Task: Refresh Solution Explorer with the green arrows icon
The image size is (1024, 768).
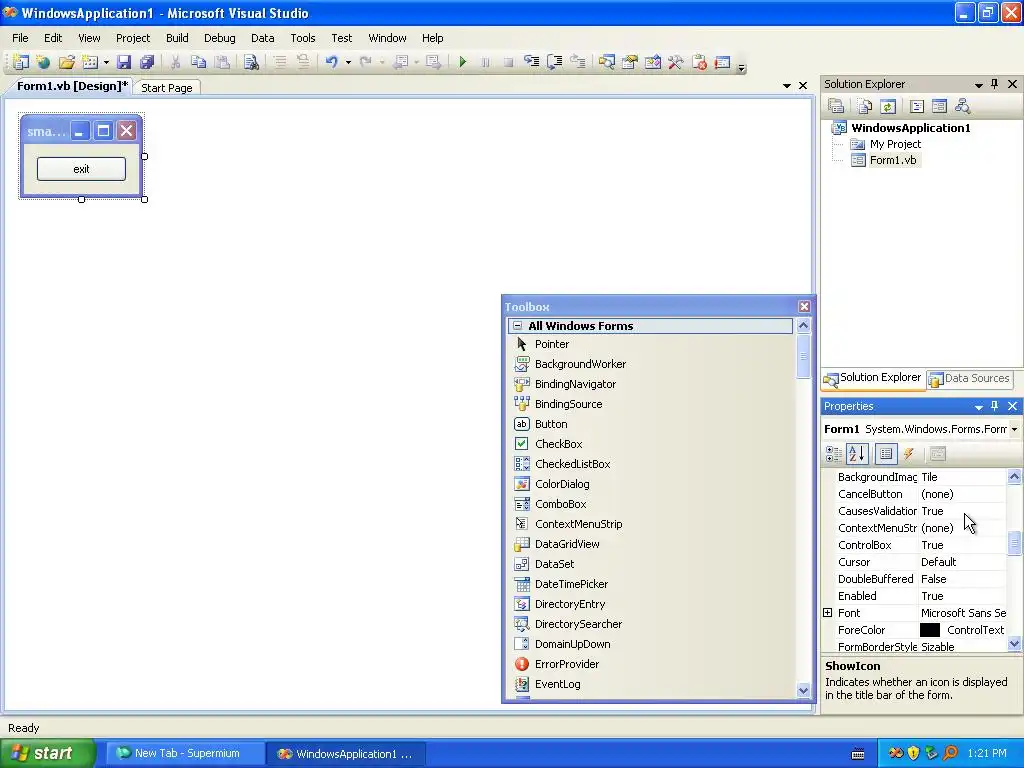Action: click(888, 106)
